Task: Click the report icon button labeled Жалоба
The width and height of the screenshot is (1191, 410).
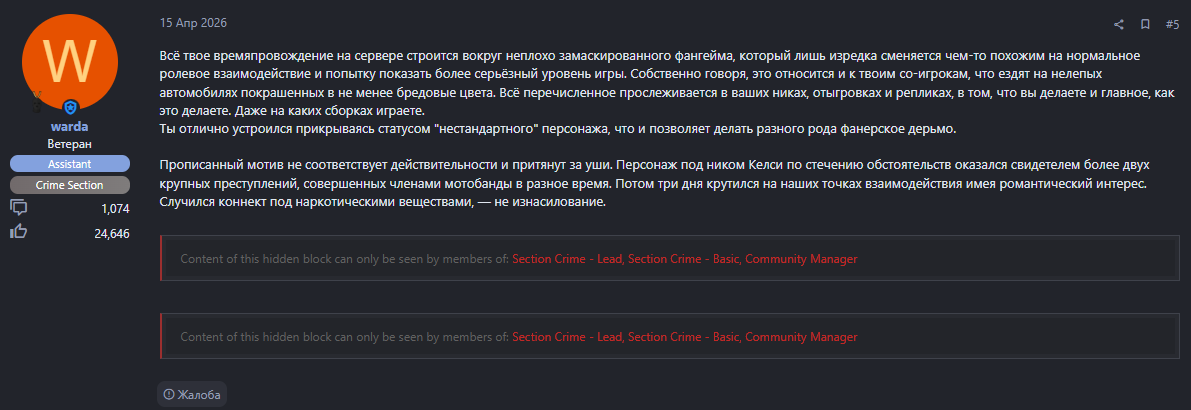Action: click(192, 394)
